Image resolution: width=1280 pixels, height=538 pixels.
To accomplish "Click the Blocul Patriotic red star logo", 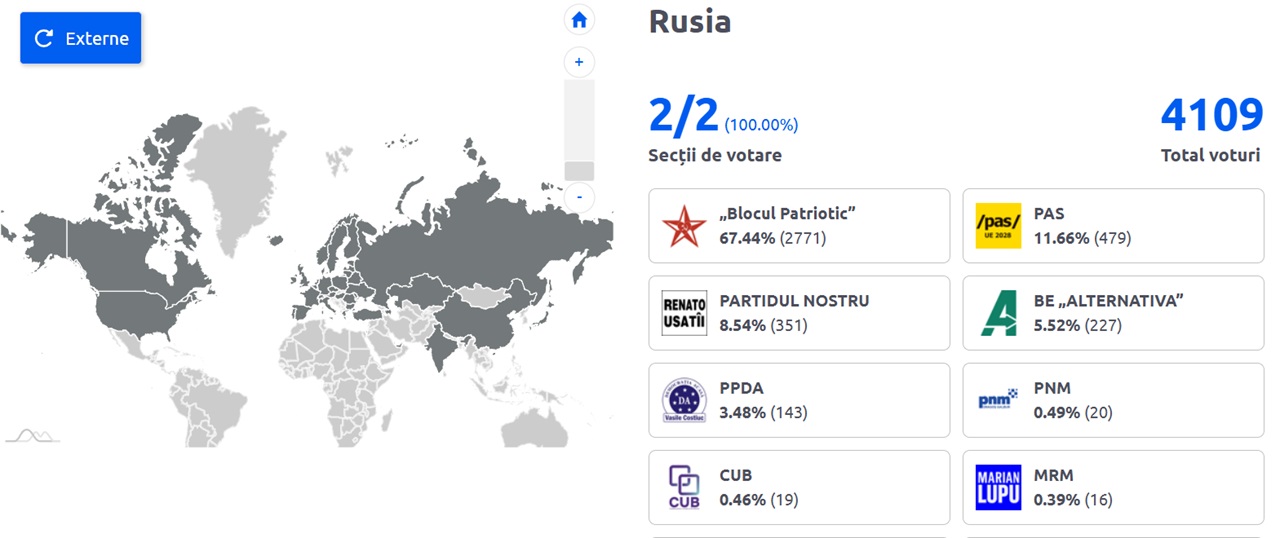I will pos(684,225).
